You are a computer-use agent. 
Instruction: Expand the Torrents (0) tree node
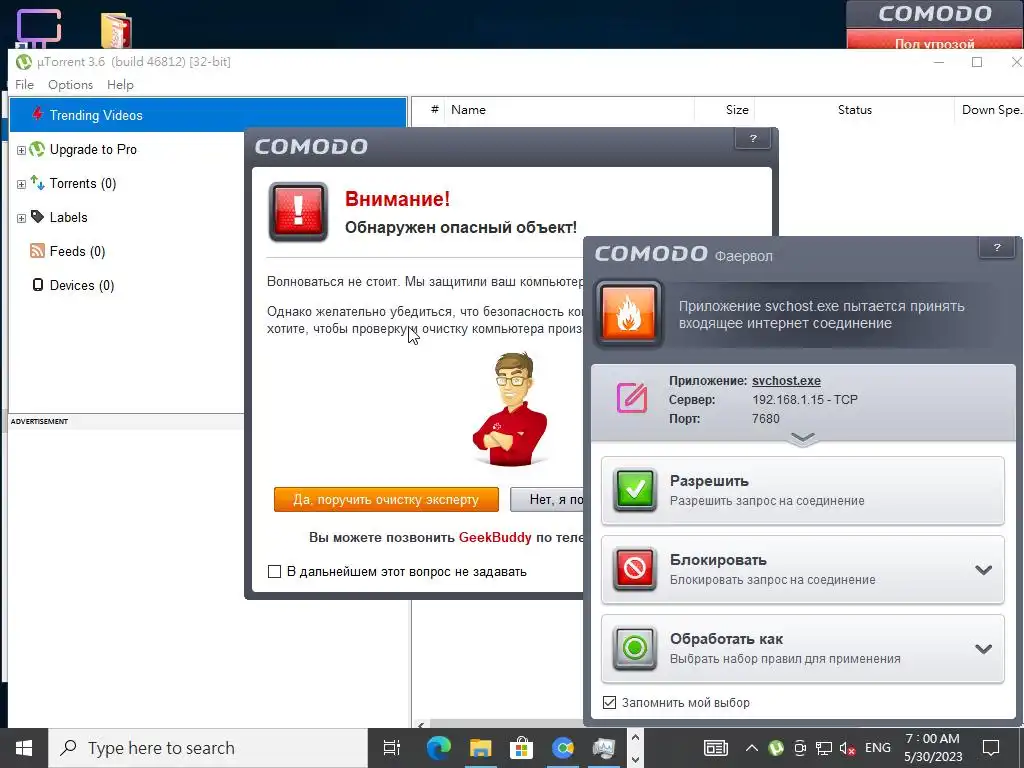(x=21, y=184)
